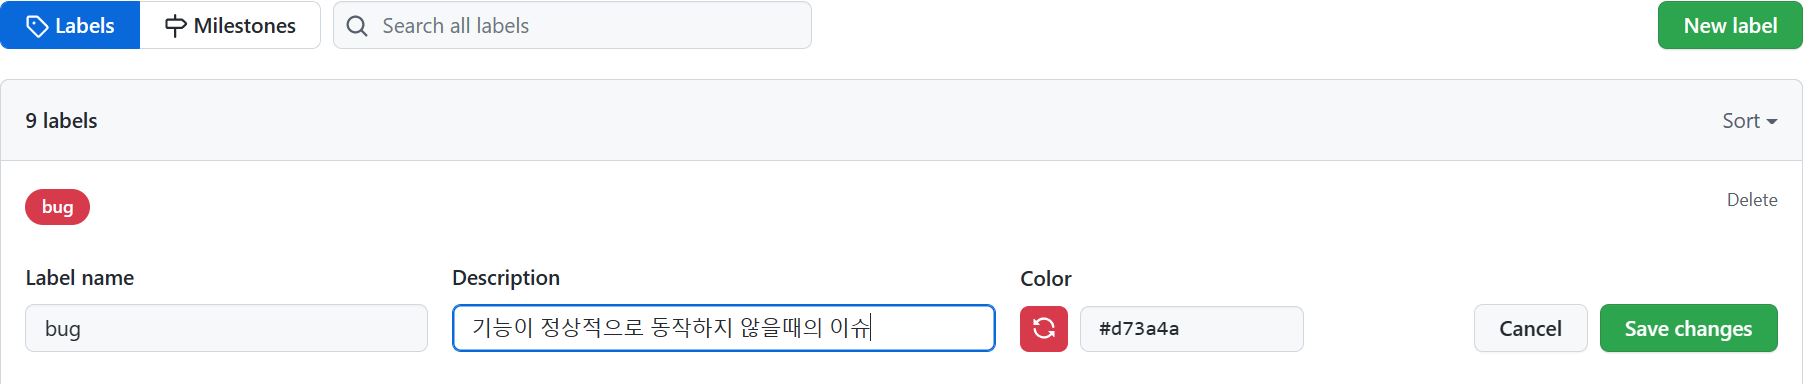Click the 9 labels header text
The image size is (1818, 384).
62,121
